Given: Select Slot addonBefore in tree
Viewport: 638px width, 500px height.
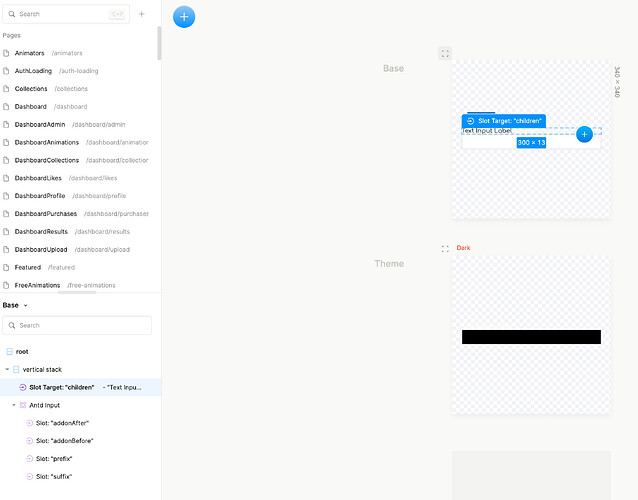Looking at the screenshot, I should [81, 441].
